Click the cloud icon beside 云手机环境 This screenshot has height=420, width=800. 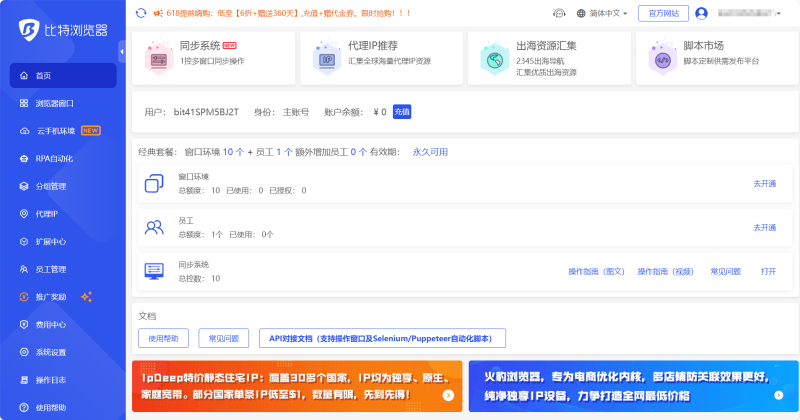click(x=24, y=131)
